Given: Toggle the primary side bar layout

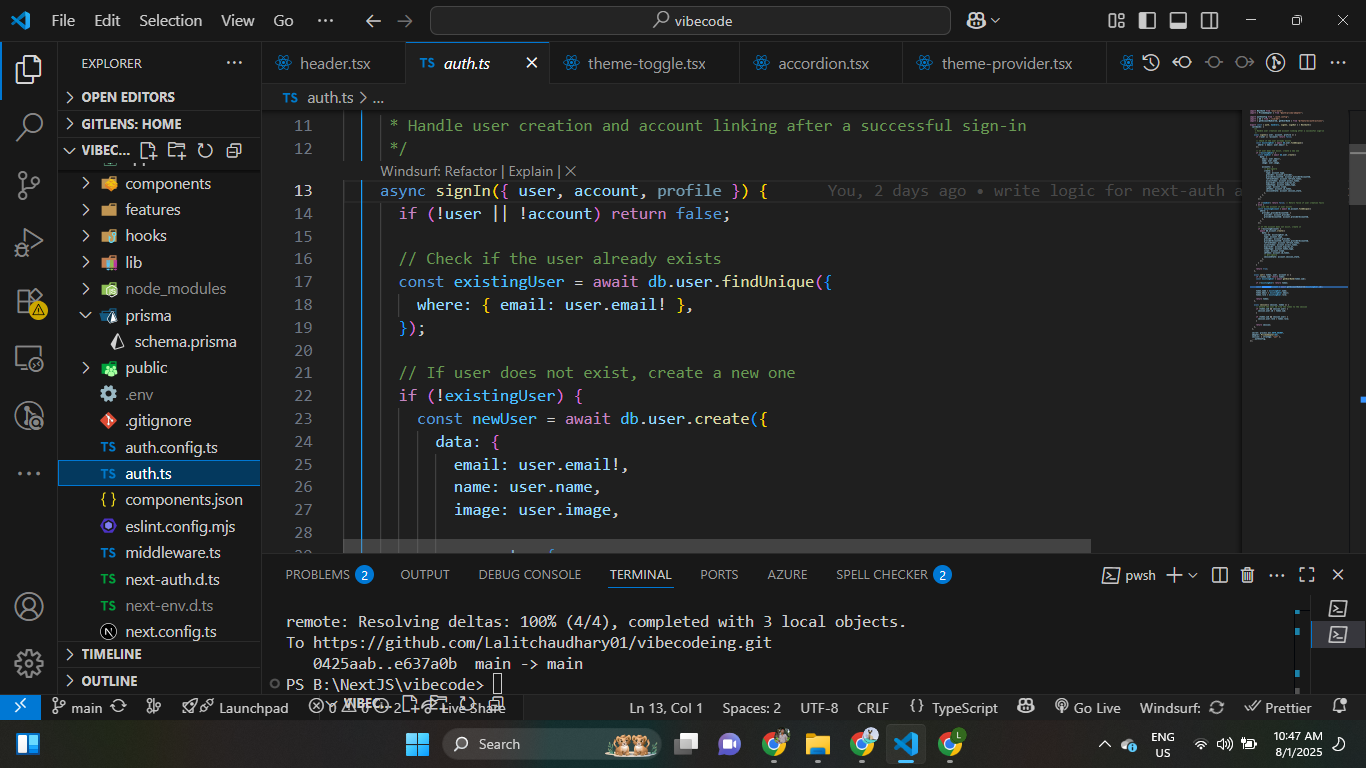Looking at the screenshot, I should (x=1147, y=20).
